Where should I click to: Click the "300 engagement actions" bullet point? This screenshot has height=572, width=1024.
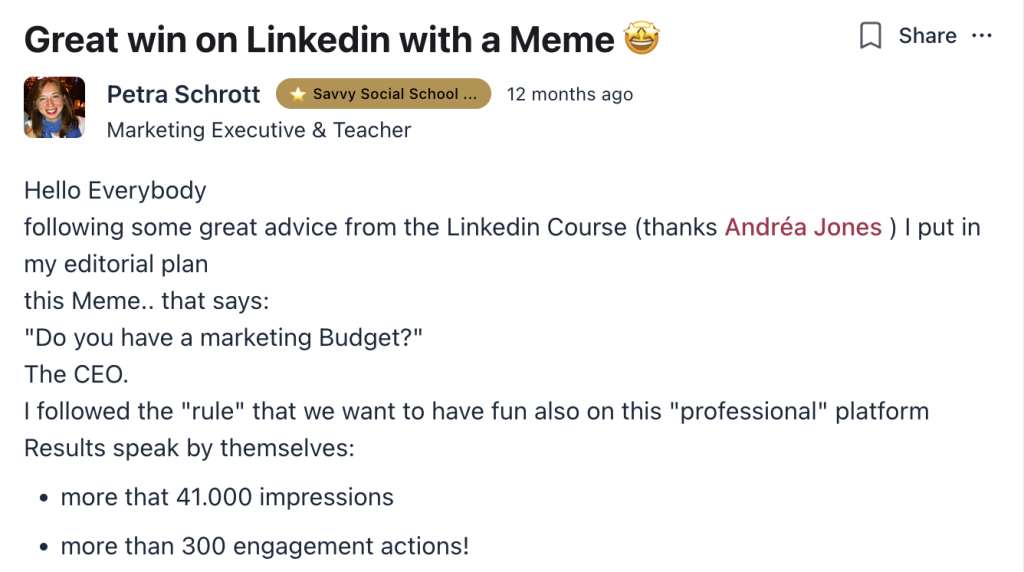pos(265,546)
